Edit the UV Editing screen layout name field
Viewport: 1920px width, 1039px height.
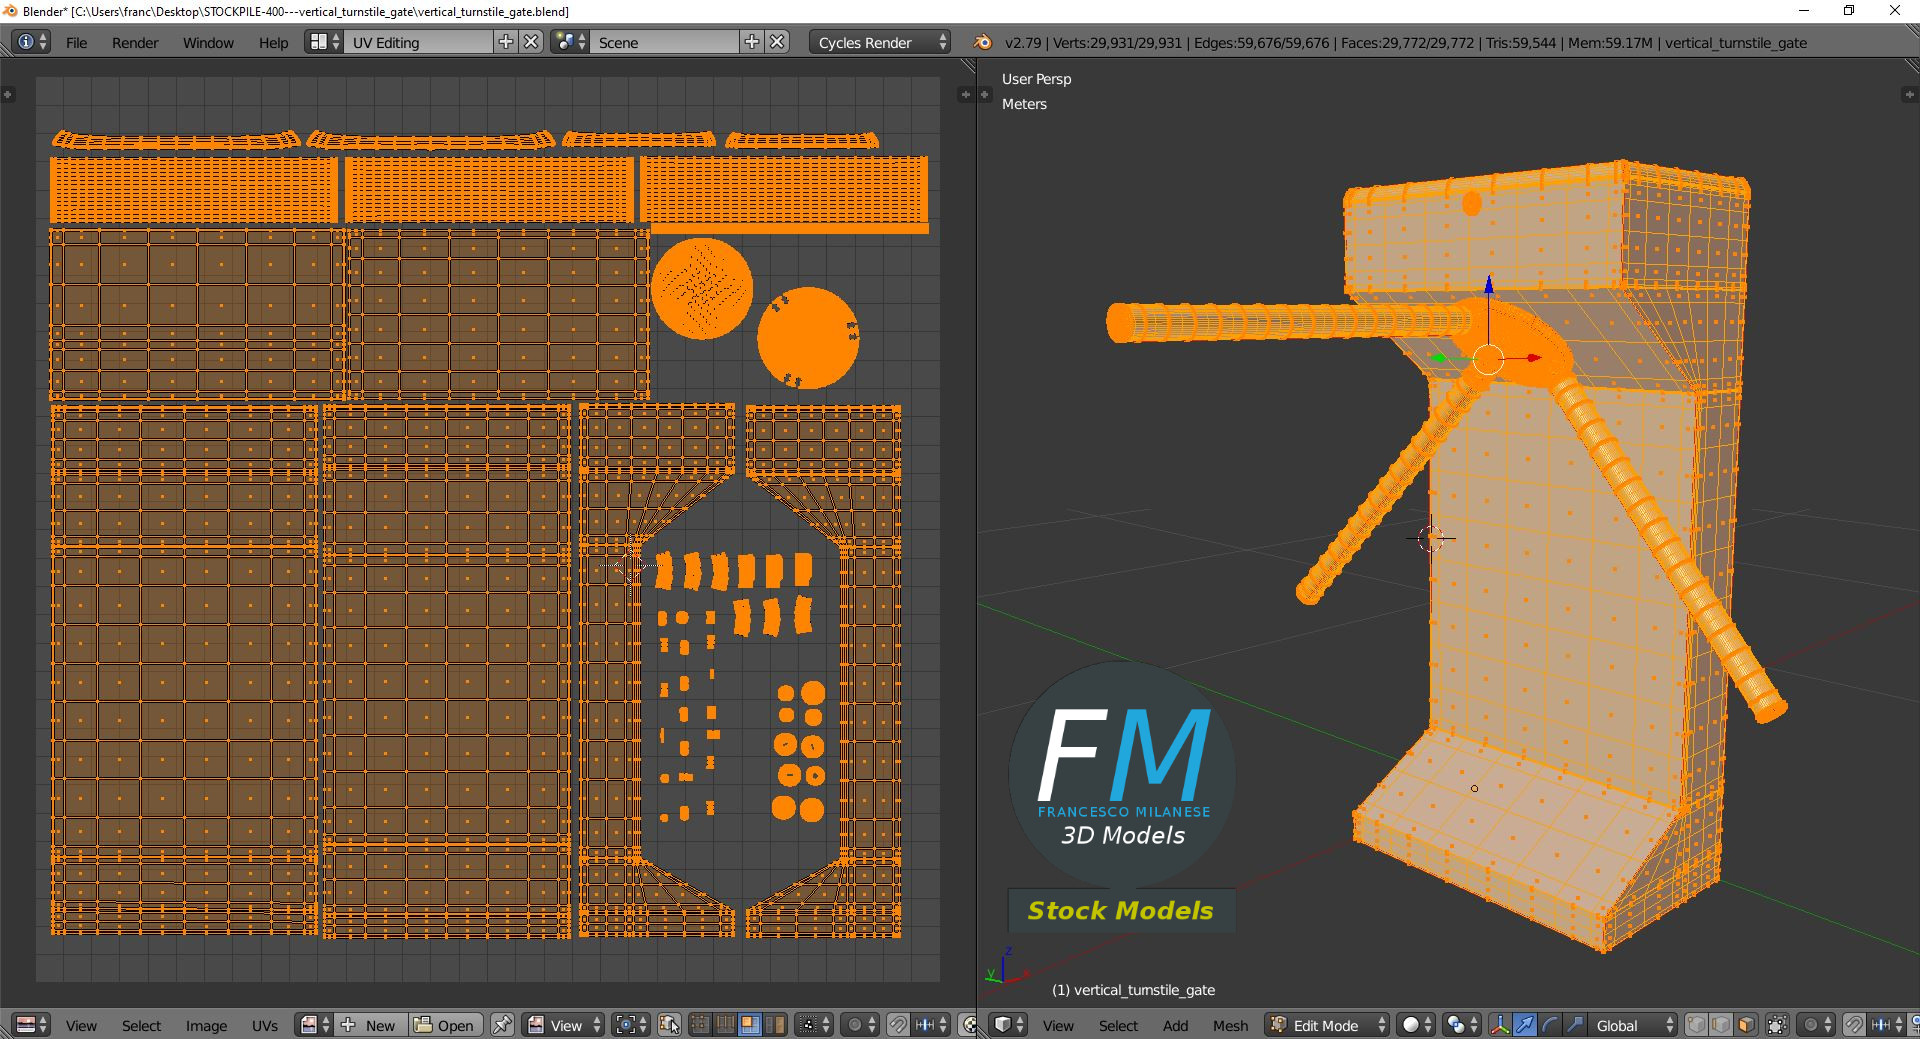(x=420, y=42)
